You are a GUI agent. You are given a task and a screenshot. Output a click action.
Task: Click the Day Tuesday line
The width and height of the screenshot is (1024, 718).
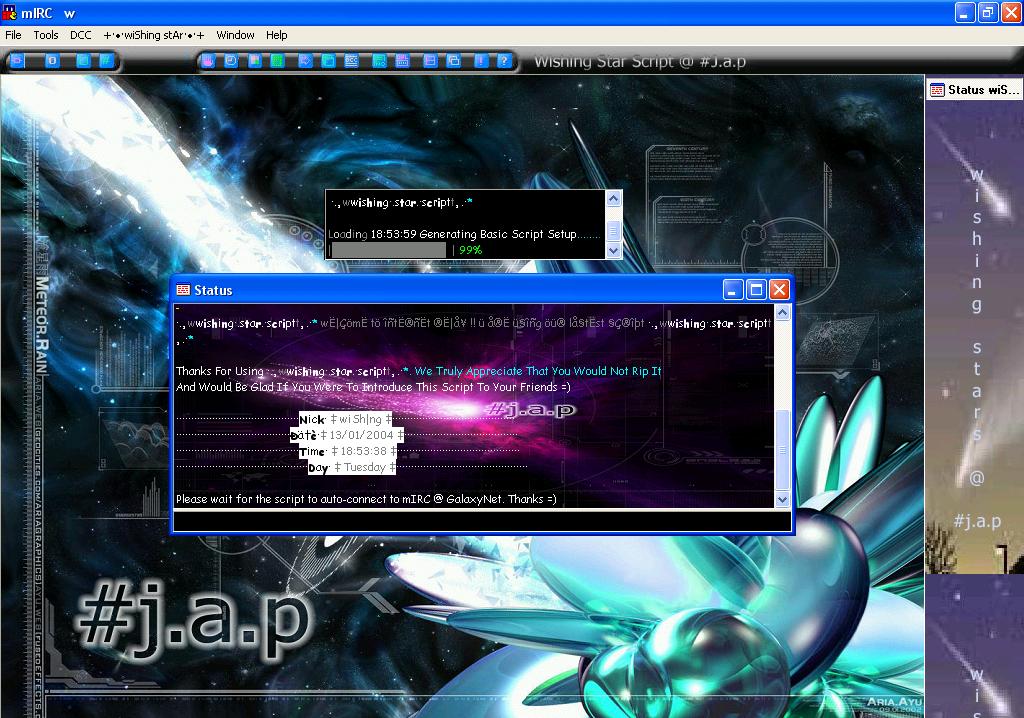point(351,468)
